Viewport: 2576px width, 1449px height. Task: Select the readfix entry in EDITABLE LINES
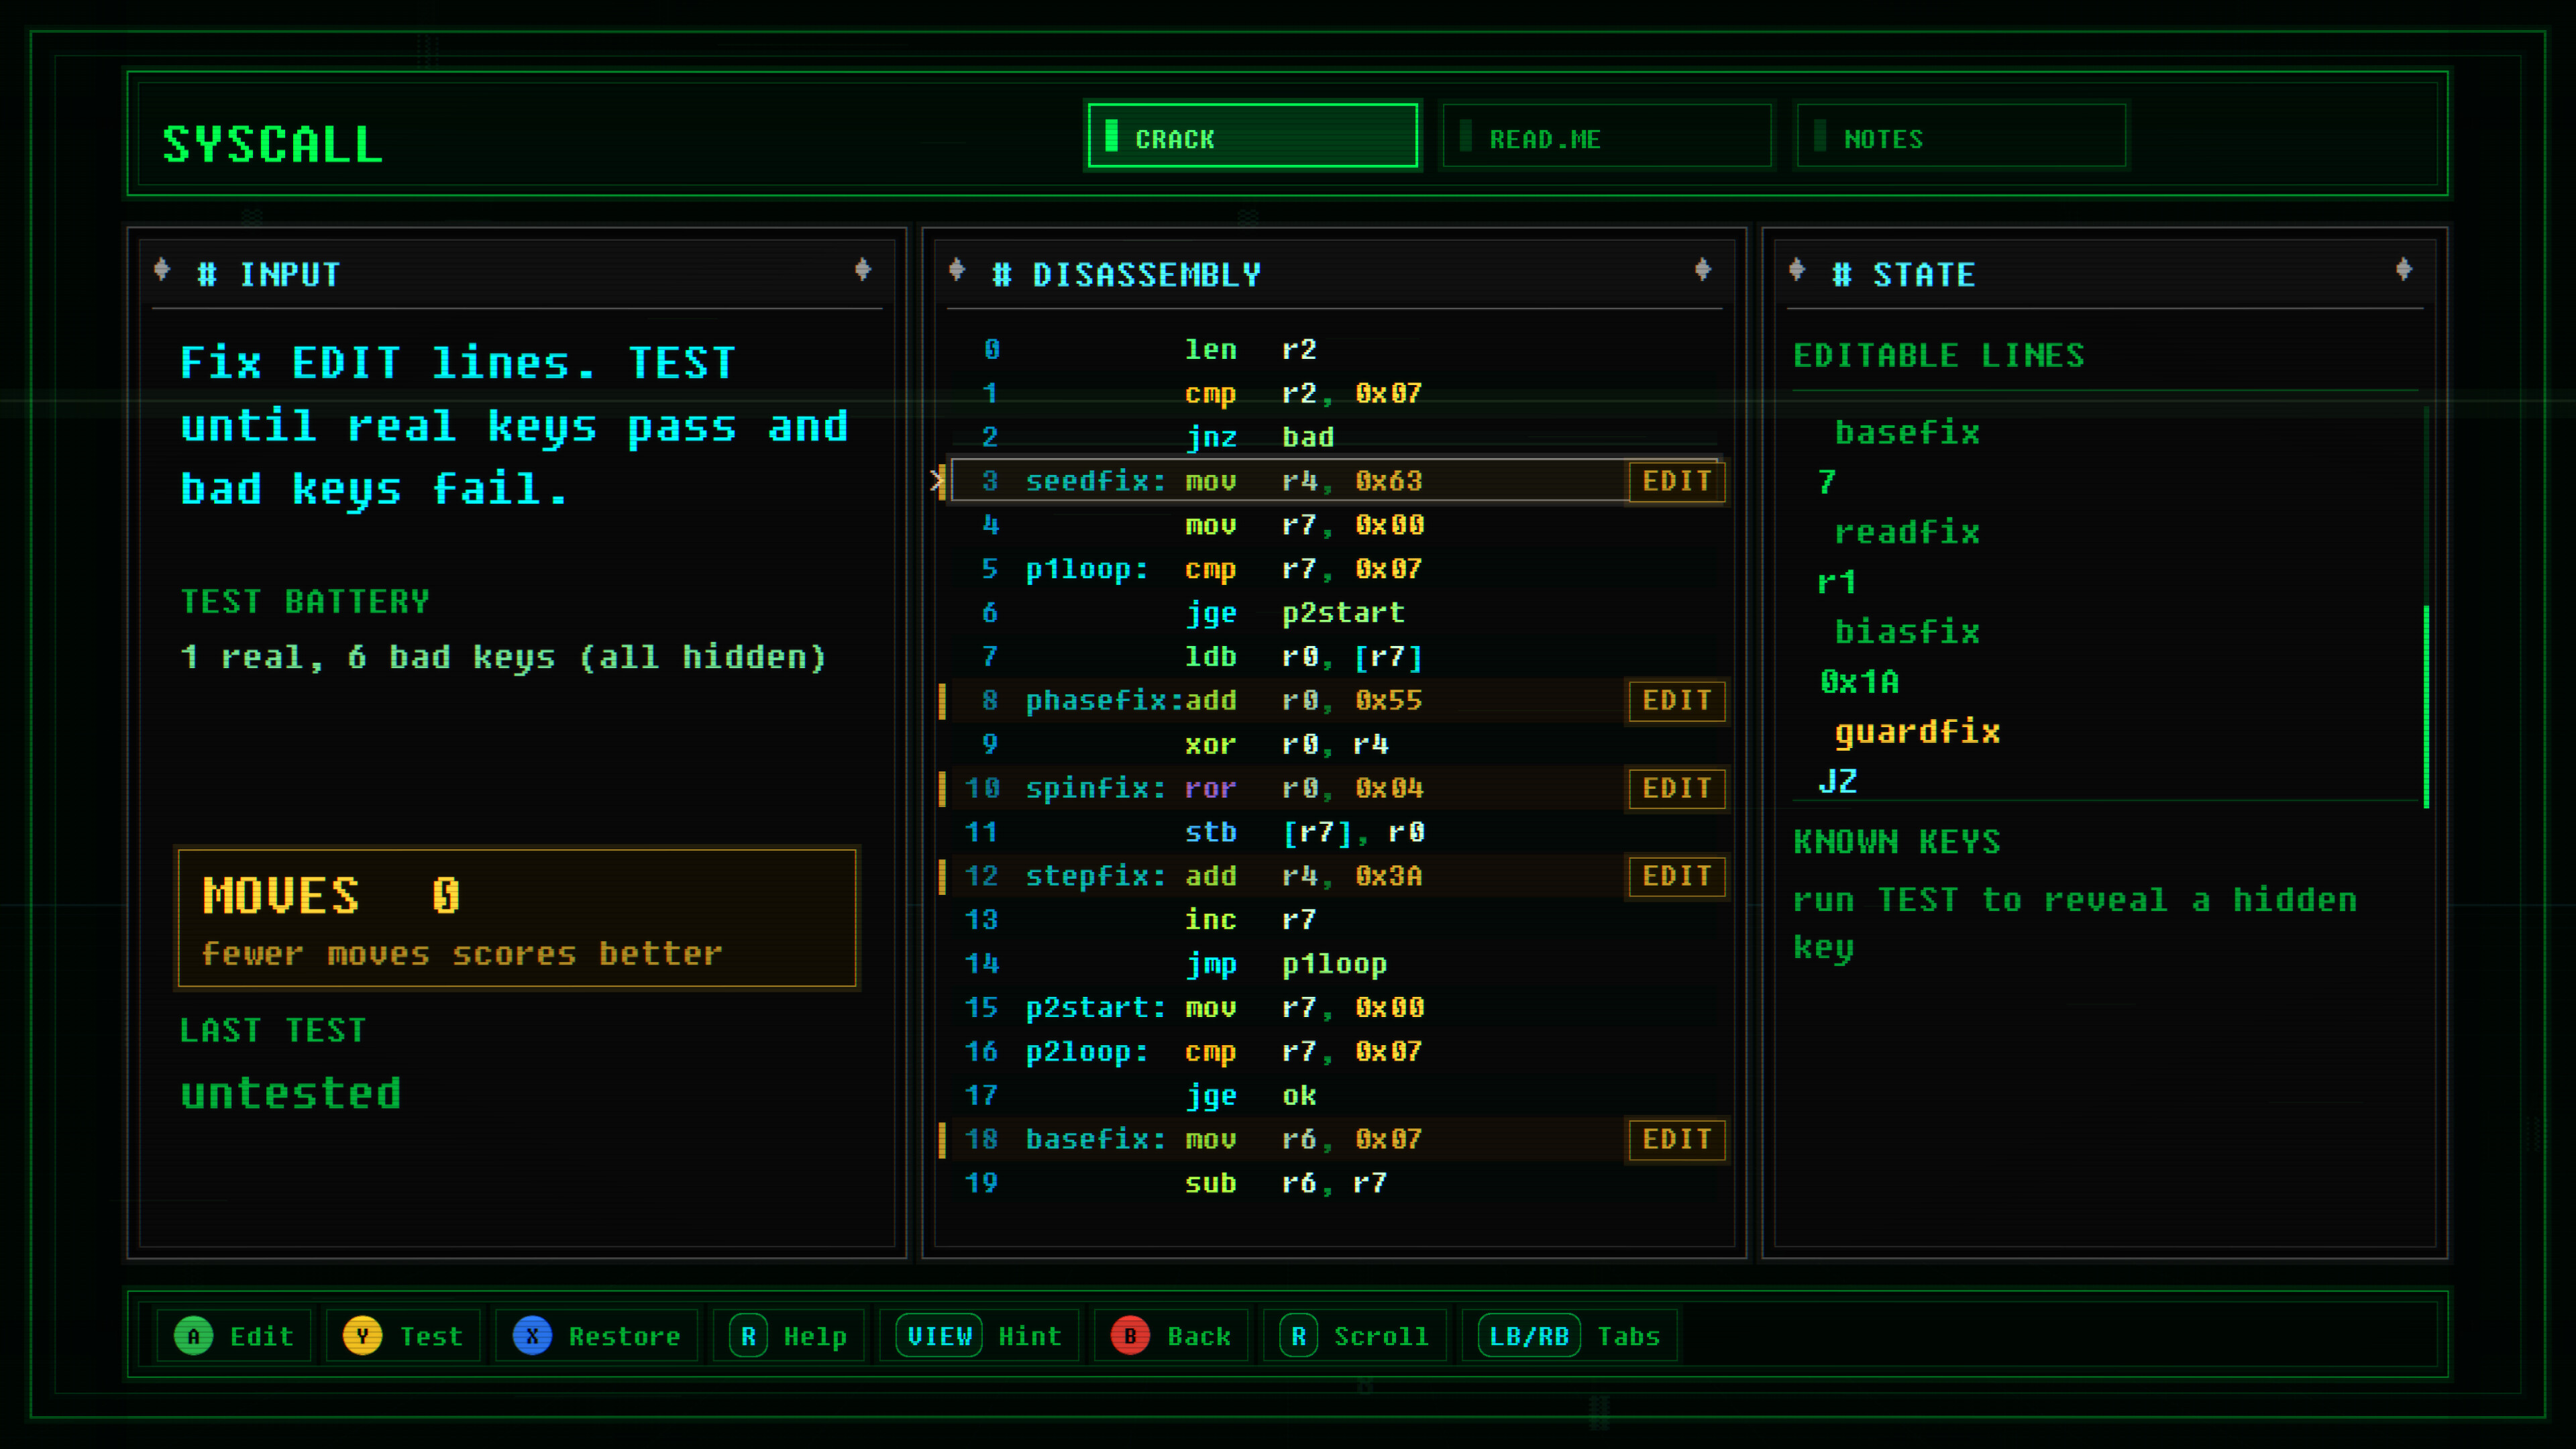coord(1907,532)
